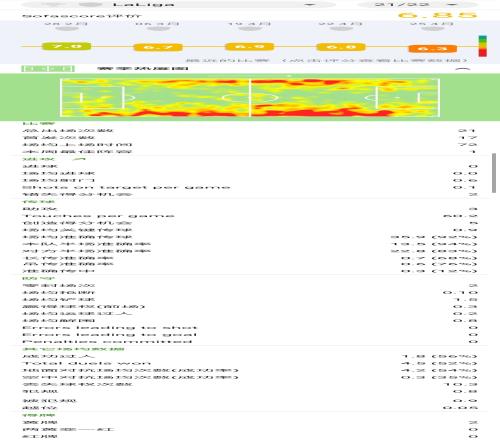Click the 'Penalties committed' row
This screenshot has height=440, width=500.
pyautogui.click(x=250, y=342)
